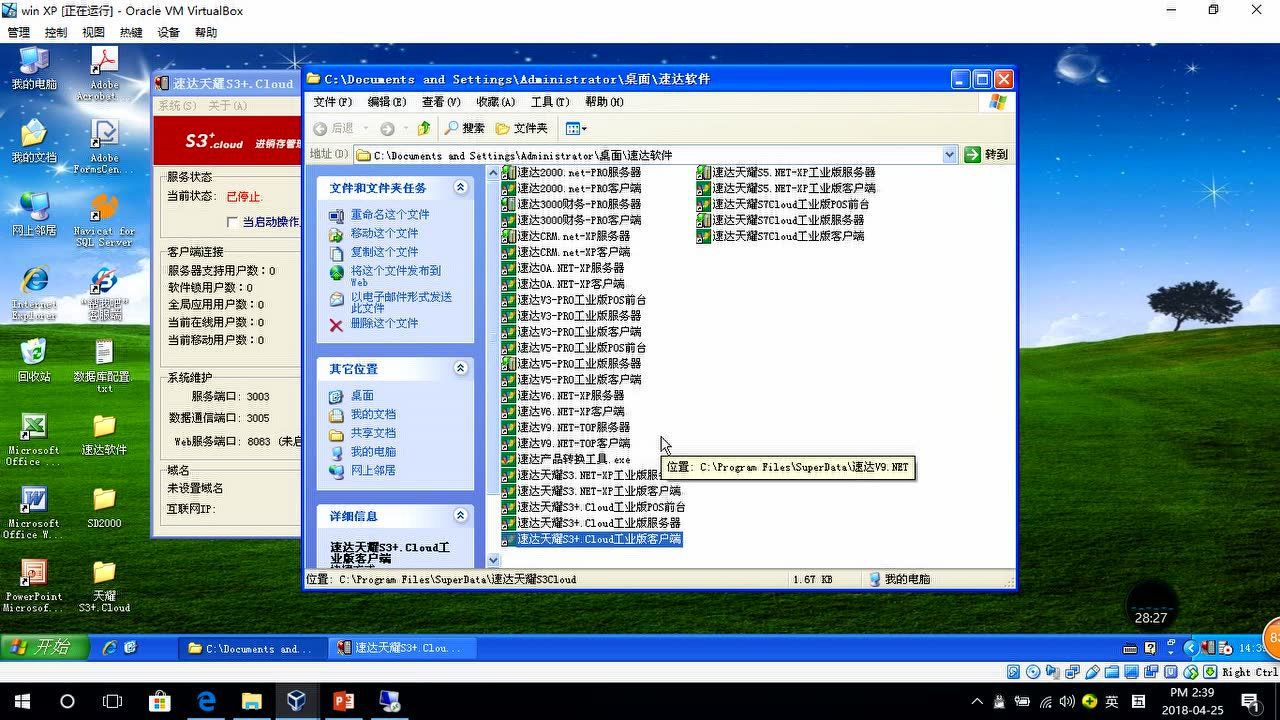Click 搜索 search toolbar button
1280x720 pixels.
coord(465,128)
